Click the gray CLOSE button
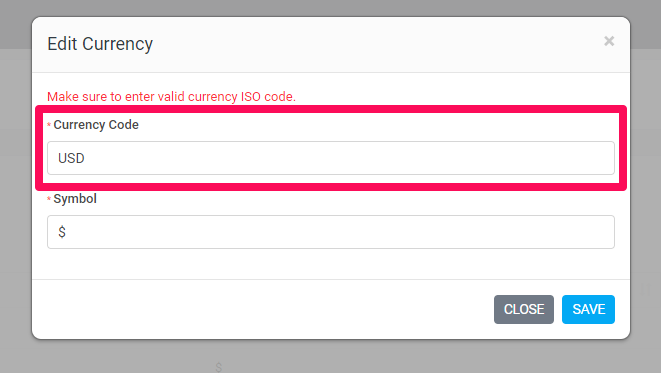The height and width of the screenshot is (373, 661). pyautogui.click(x=524, y=309)
